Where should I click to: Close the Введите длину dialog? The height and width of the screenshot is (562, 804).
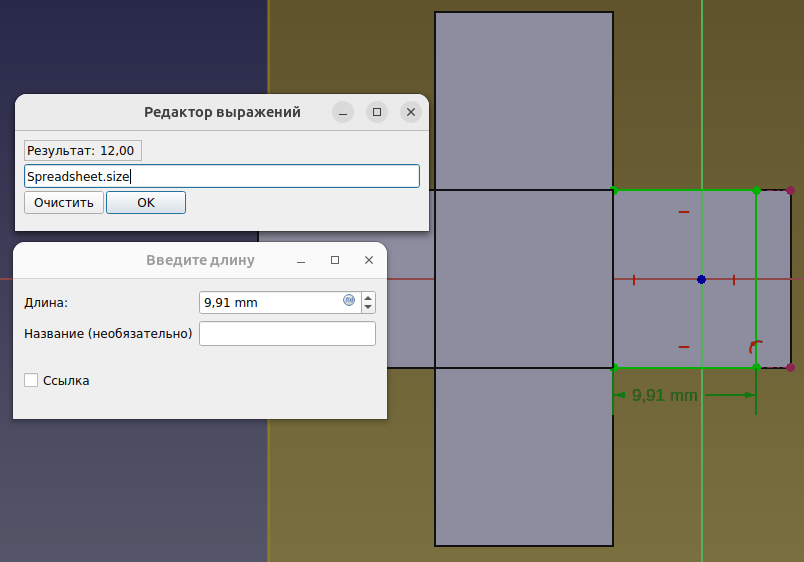pyautogui.click(x=369, y=260)
